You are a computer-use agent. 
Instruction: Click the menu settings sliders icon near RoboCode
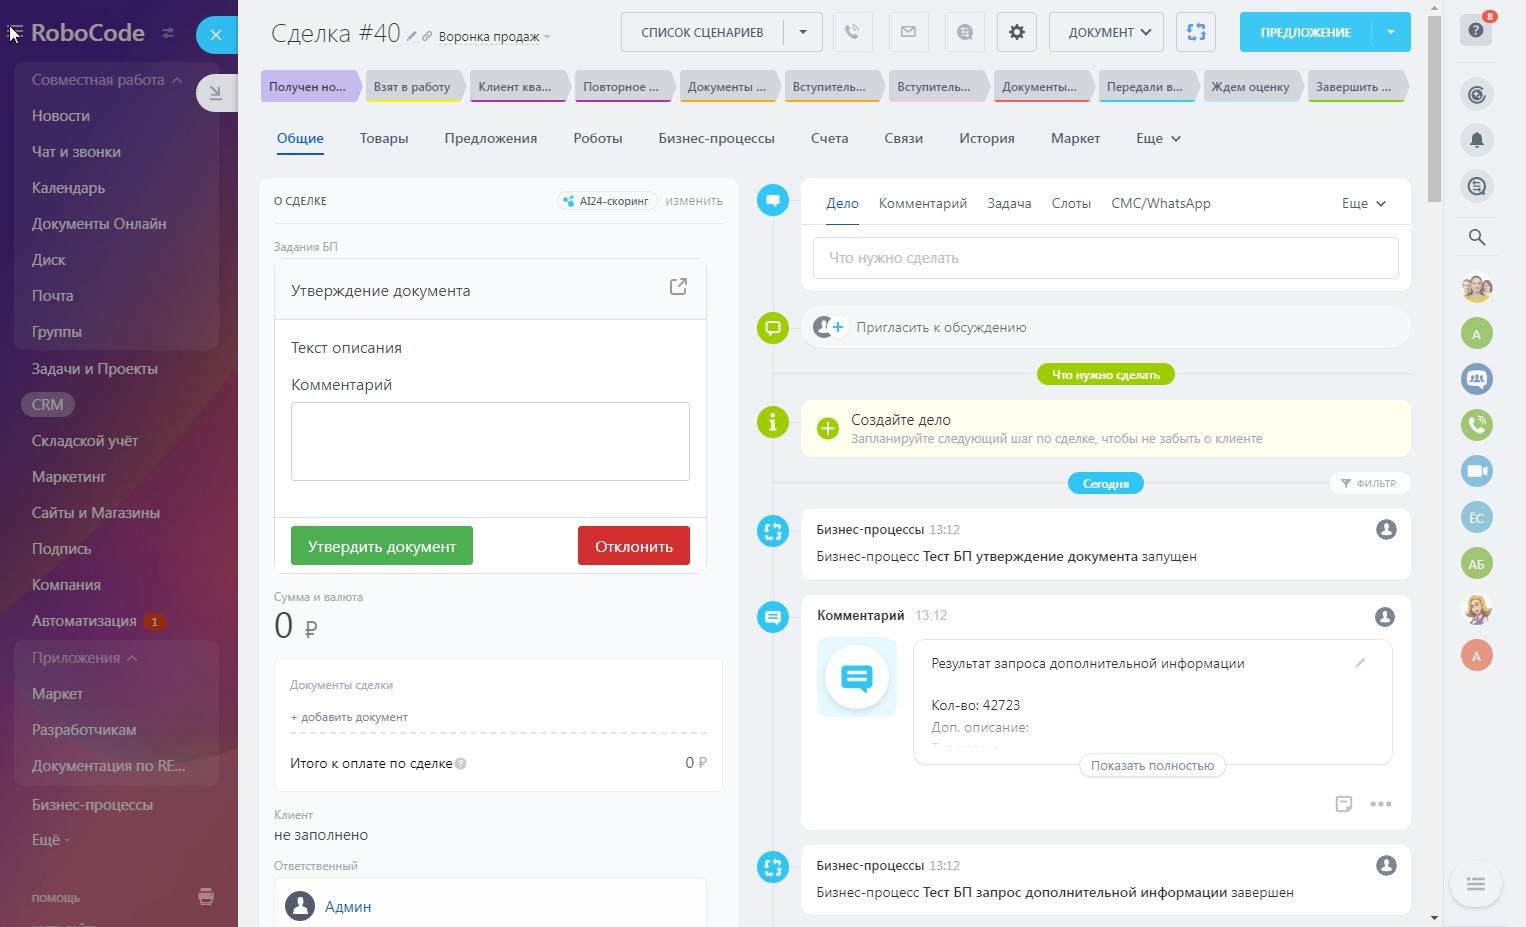coord(168,33)
